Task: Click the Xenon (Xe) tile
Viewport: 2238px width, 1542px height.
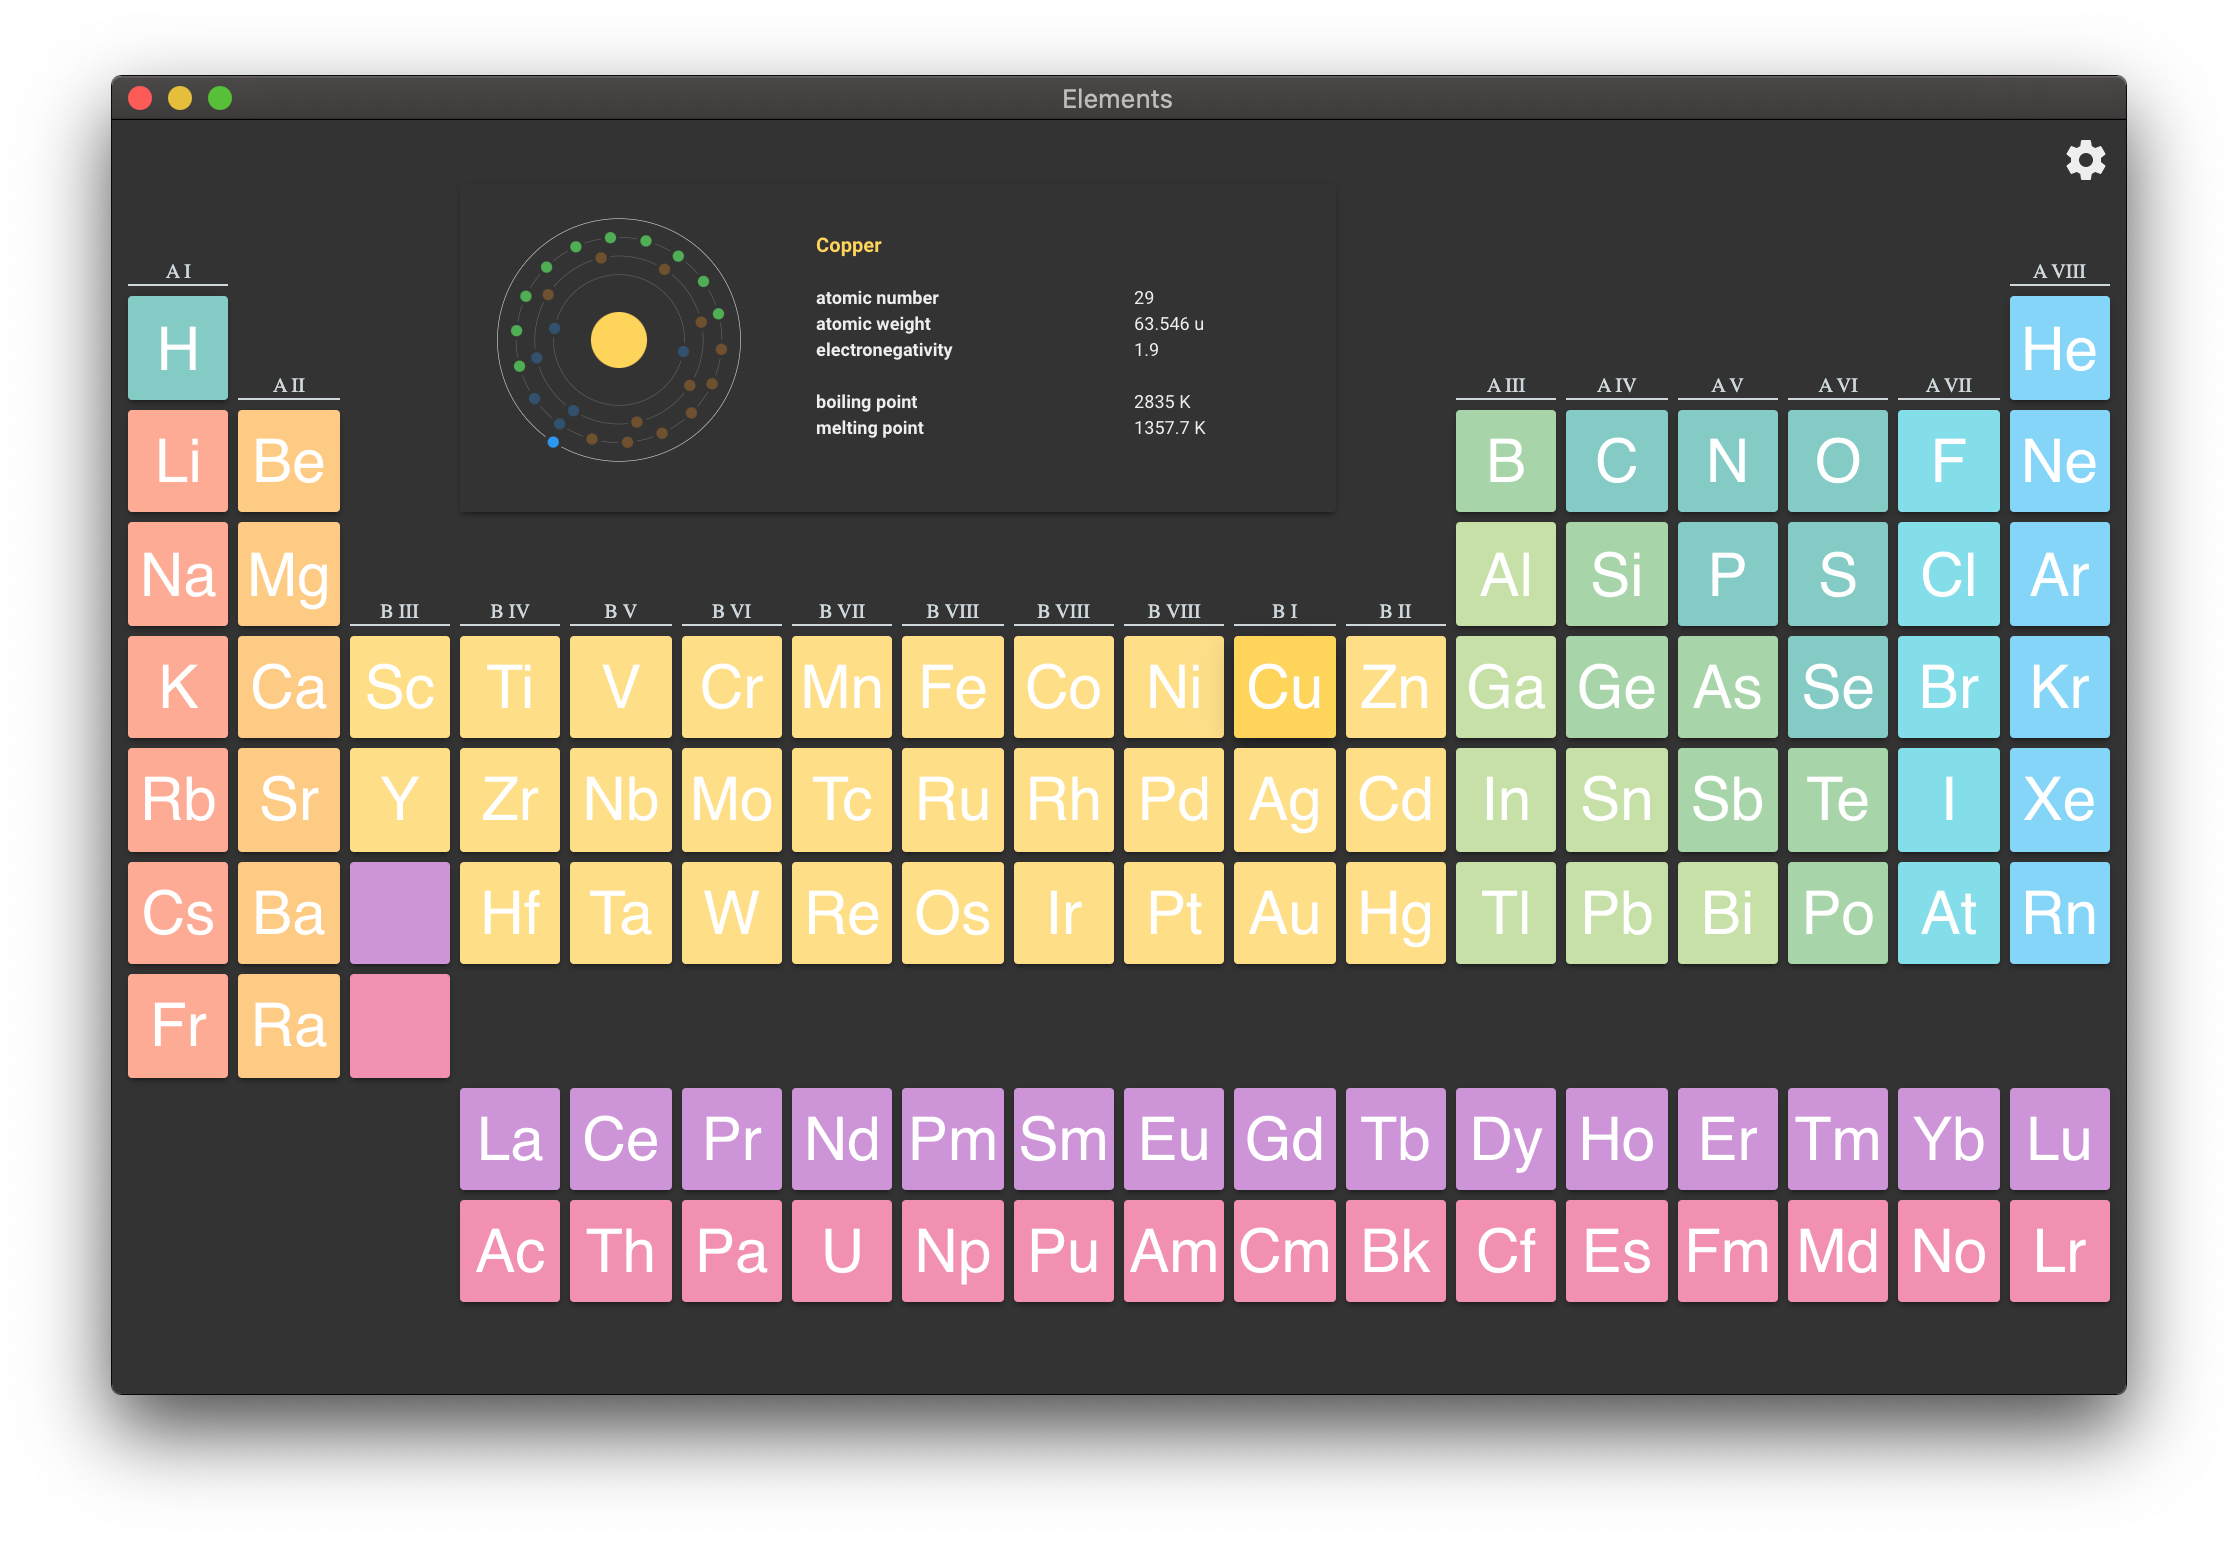Action: [x=2059, y=800]
